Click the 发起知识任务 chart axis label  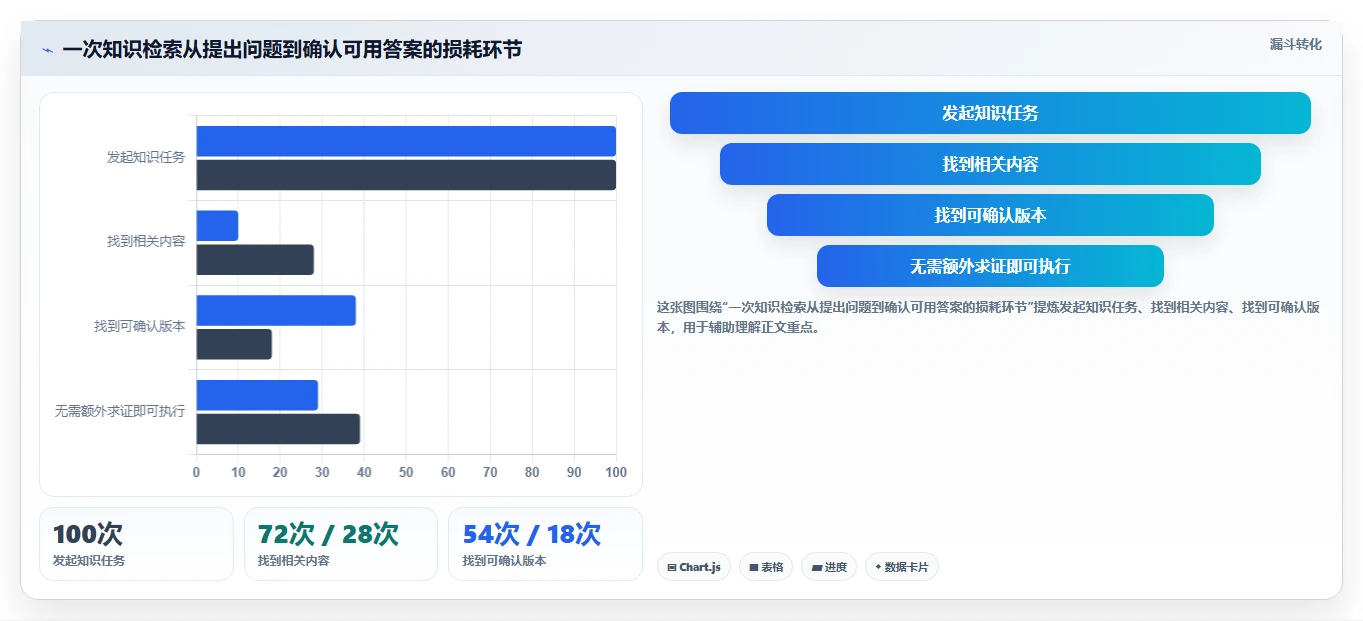[146, 157]
